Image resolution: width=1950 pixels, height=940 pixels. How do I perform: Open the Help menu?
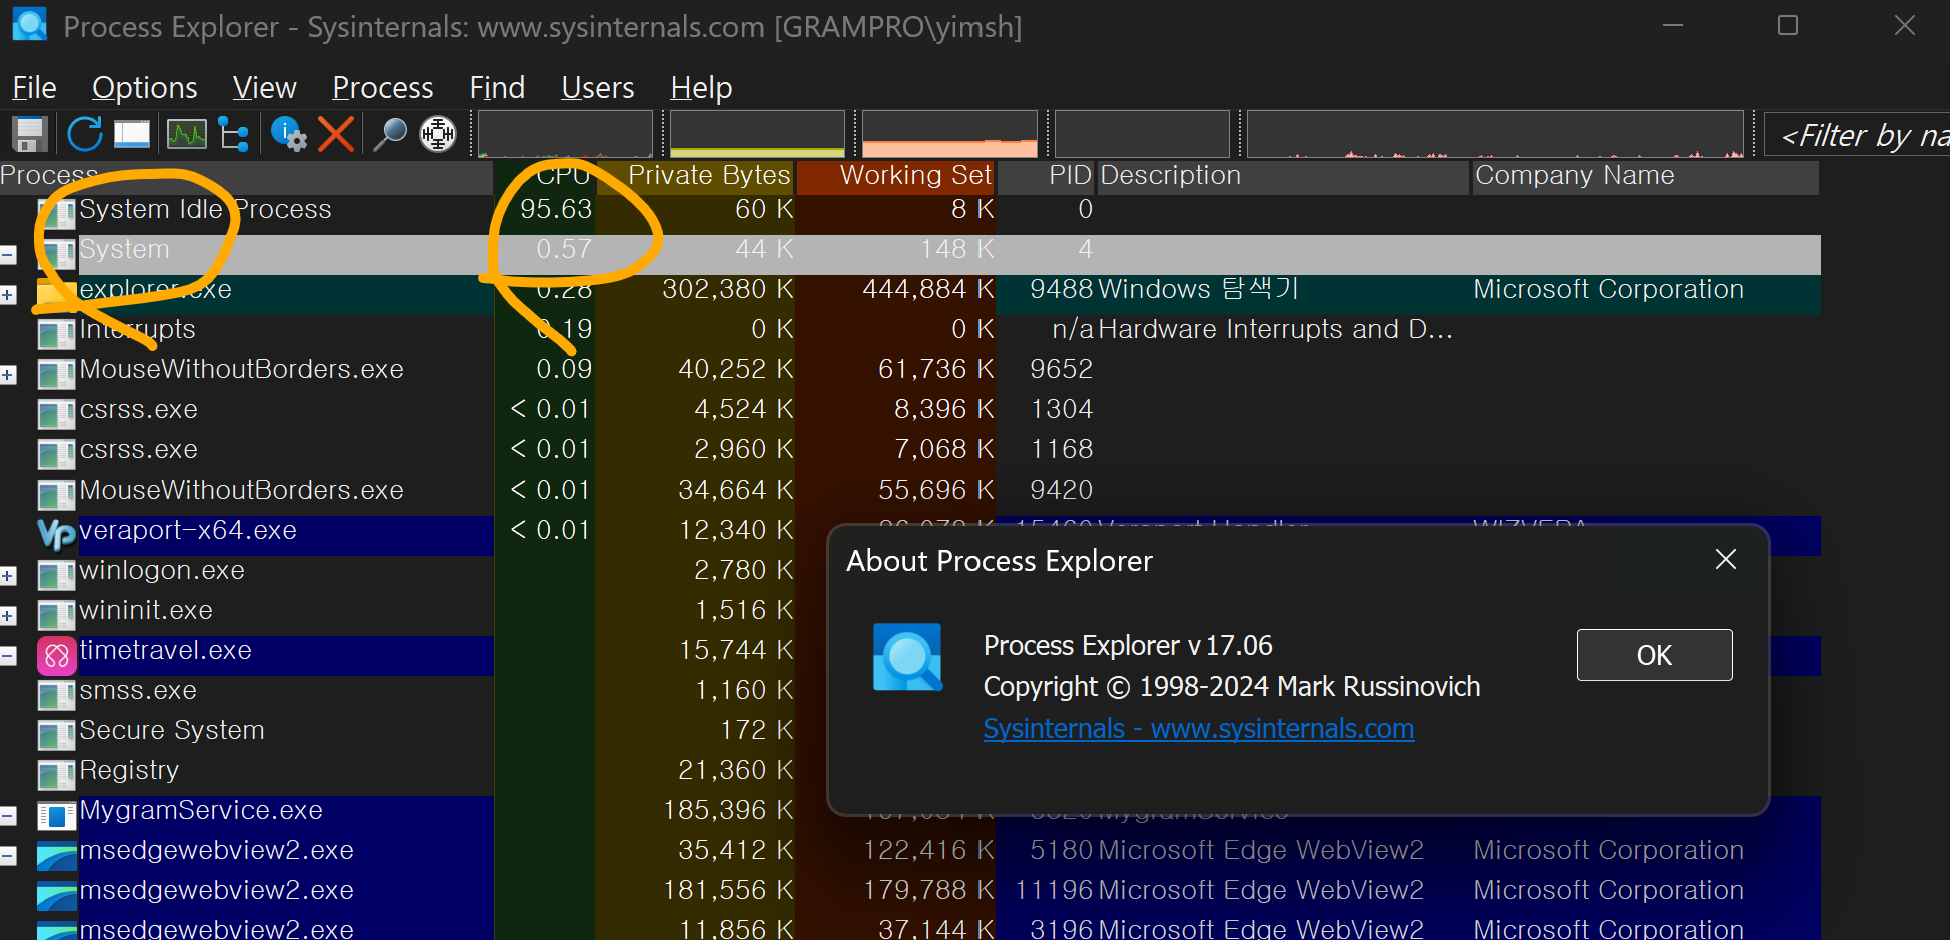[x=701, y=88]
